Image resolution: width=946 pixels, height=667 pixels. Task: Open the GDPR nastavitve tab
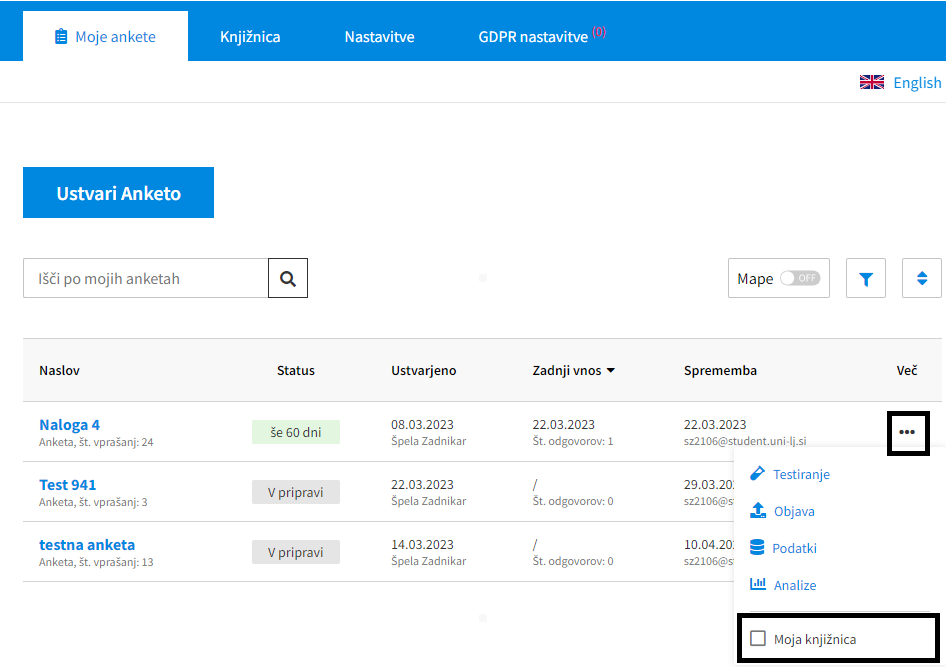(x=542, y=36)
